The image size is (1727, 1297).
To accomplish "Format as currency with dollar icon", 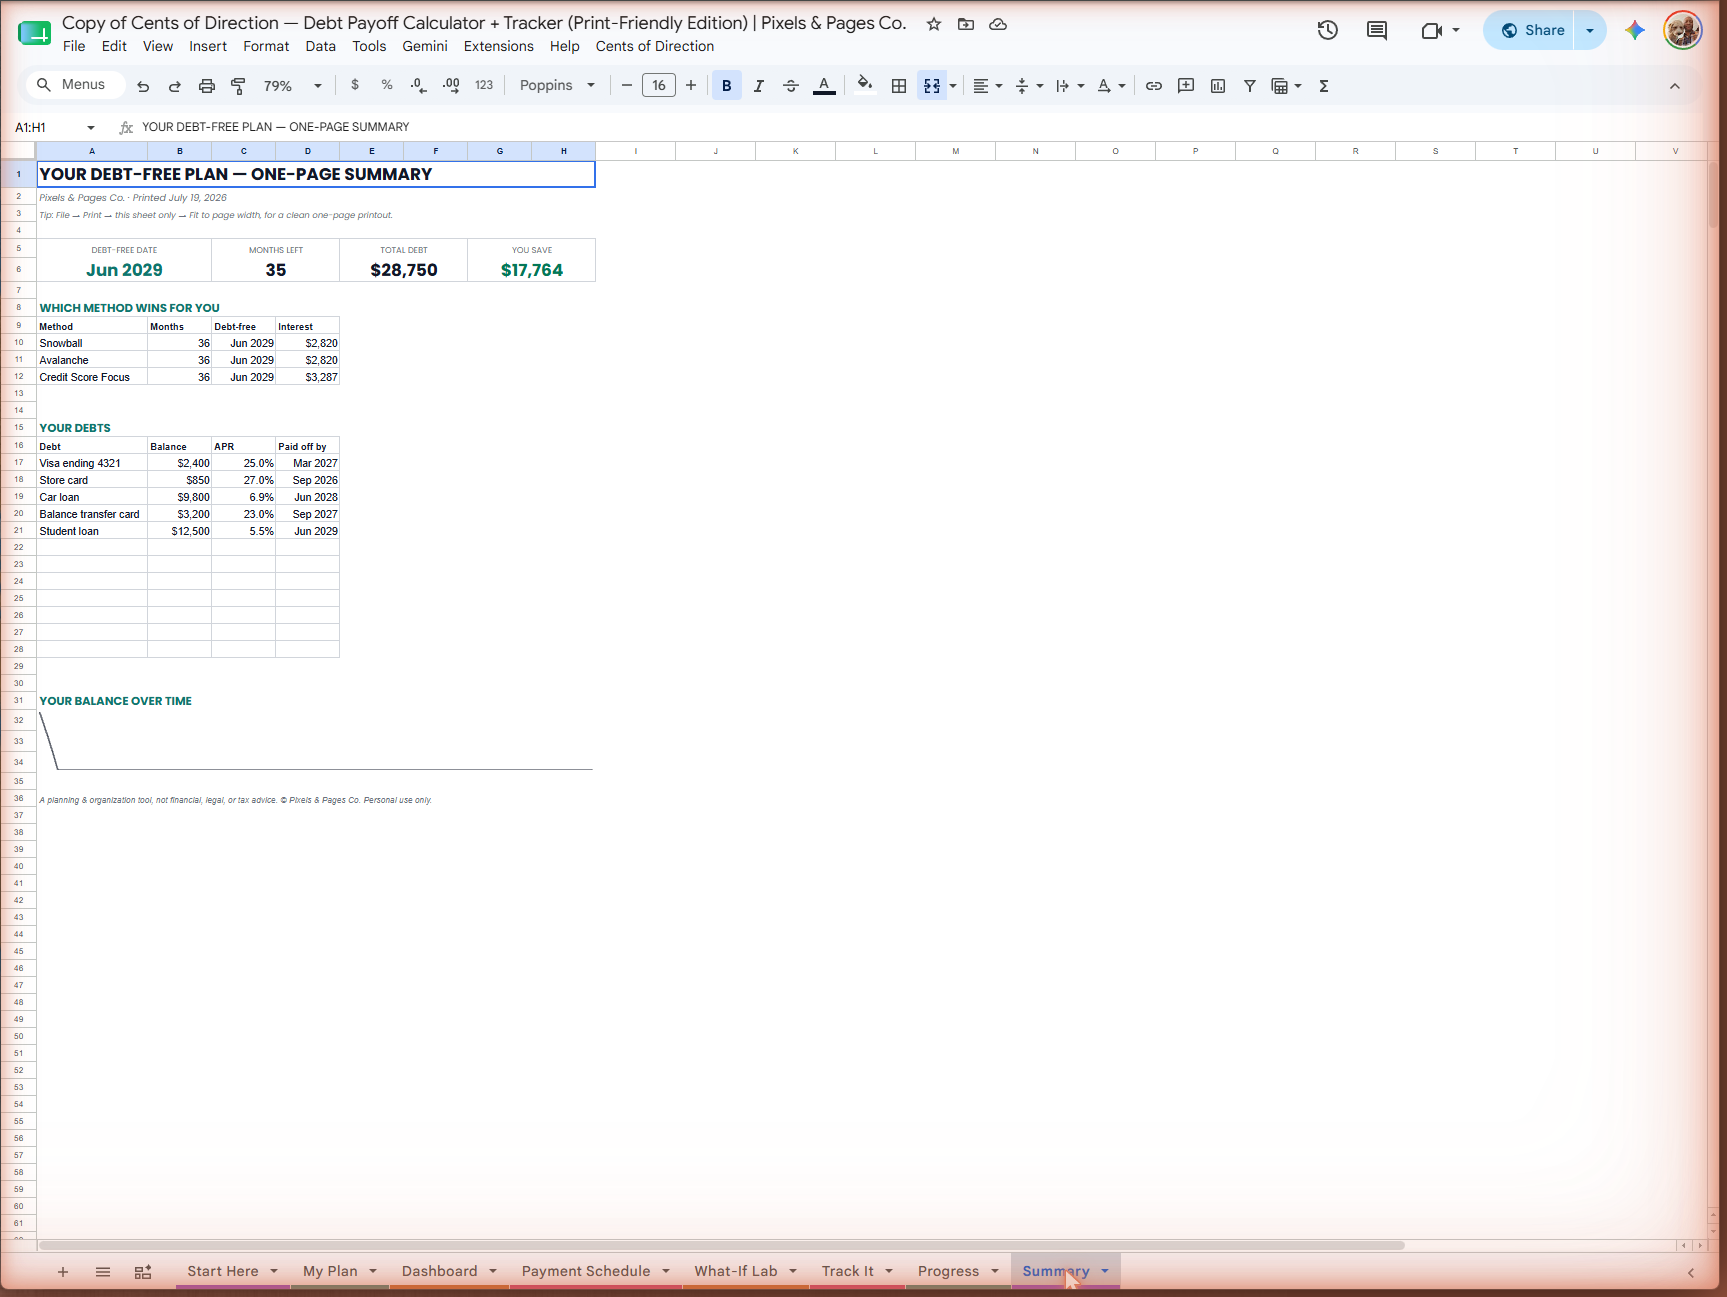I will pyautogui.click(x=355, y=85).
